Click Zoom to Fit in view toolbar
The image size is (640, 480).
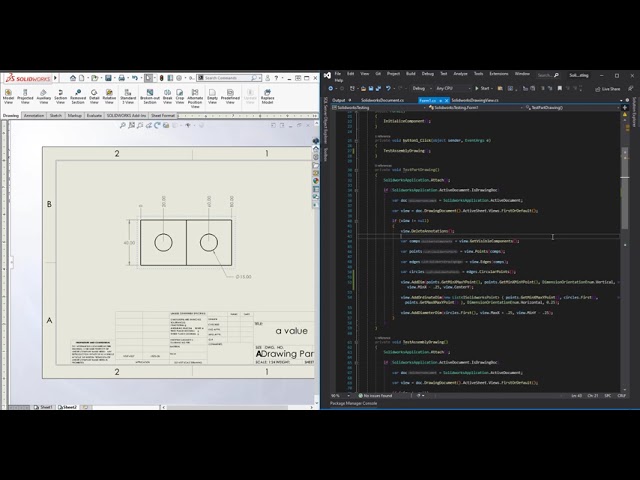click(x=122, y=126)
